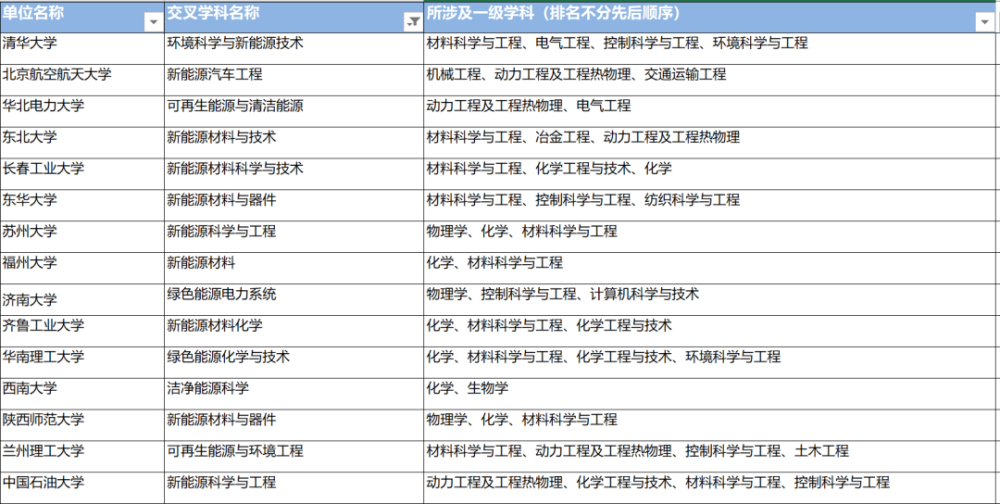Select the cell 新能源材料化学
1000x504 pixels.
coord(293,330)
